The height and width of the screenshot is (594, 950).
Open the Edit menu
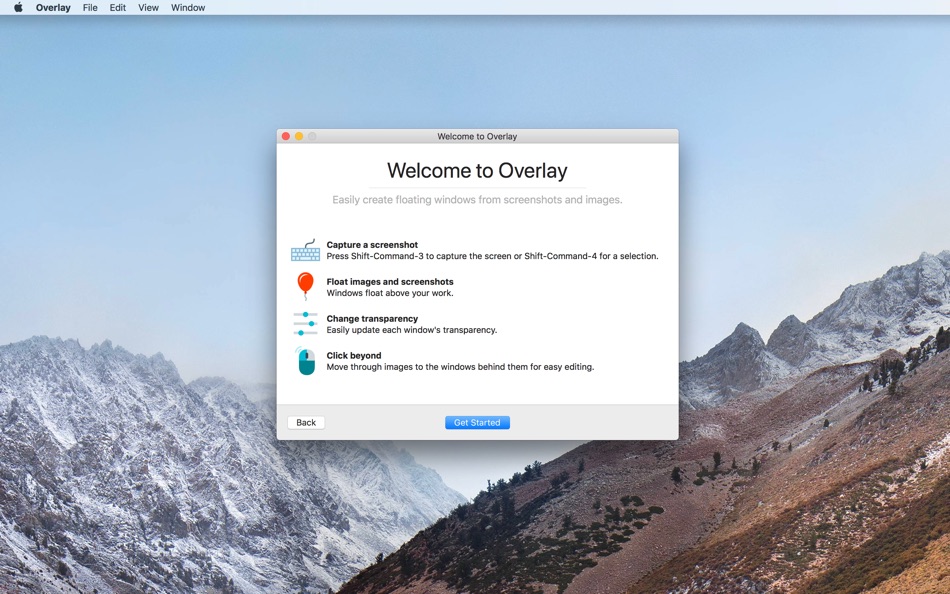click(x=118, y=7)
